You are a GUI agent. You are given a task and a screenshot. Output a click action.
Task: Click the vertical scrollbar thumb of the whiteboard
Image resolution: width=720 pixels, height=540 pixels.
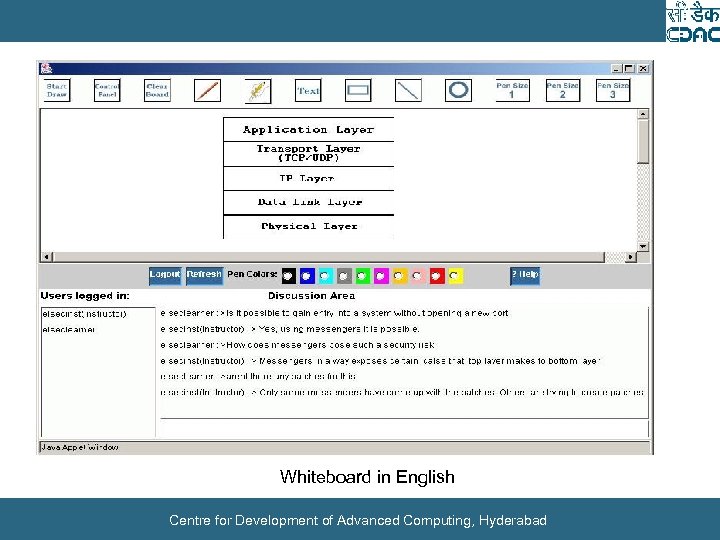click(643, 141)
